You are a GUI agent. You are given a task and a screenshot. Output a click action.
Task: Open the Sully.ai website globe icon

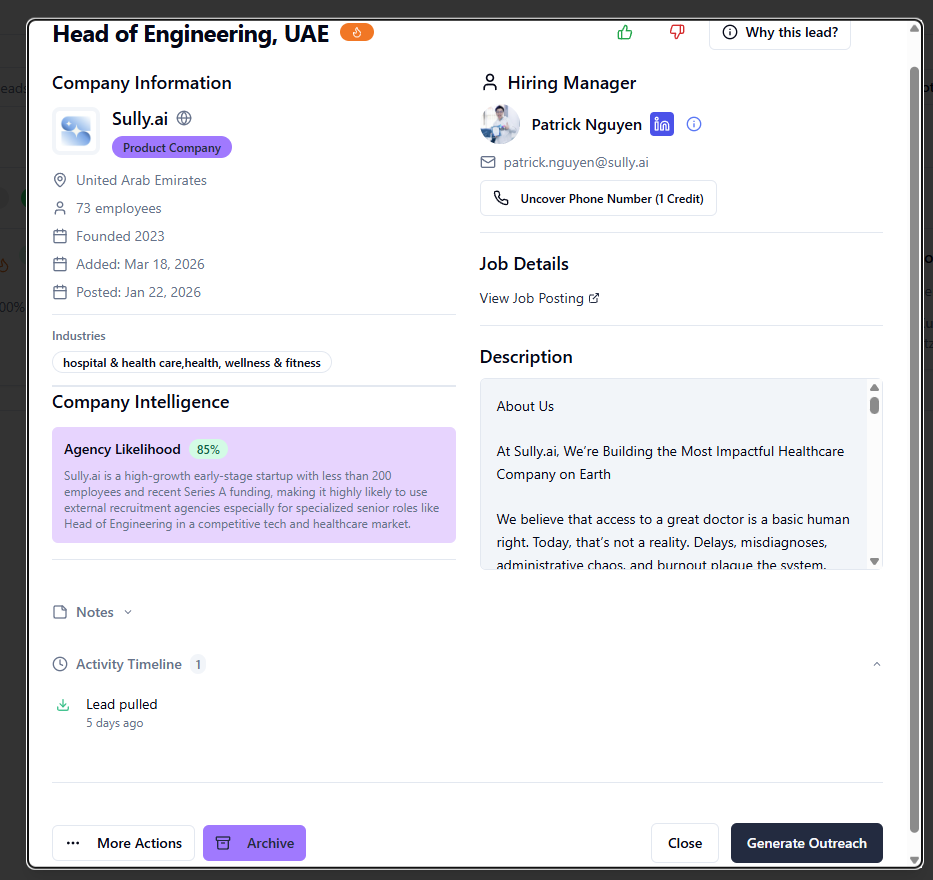click(x=184, y=118)
